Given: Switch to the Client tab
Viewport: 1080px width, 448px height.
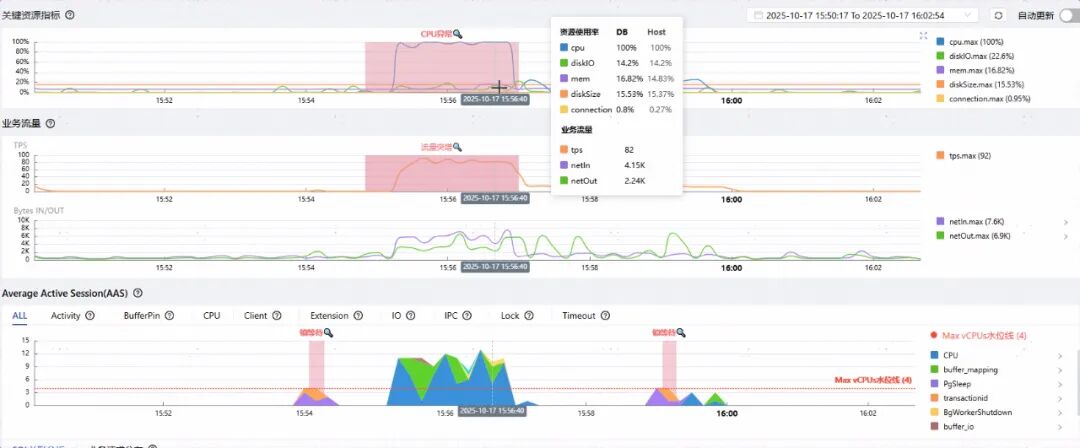Looking at the screenshot, I should pos(256,316).
